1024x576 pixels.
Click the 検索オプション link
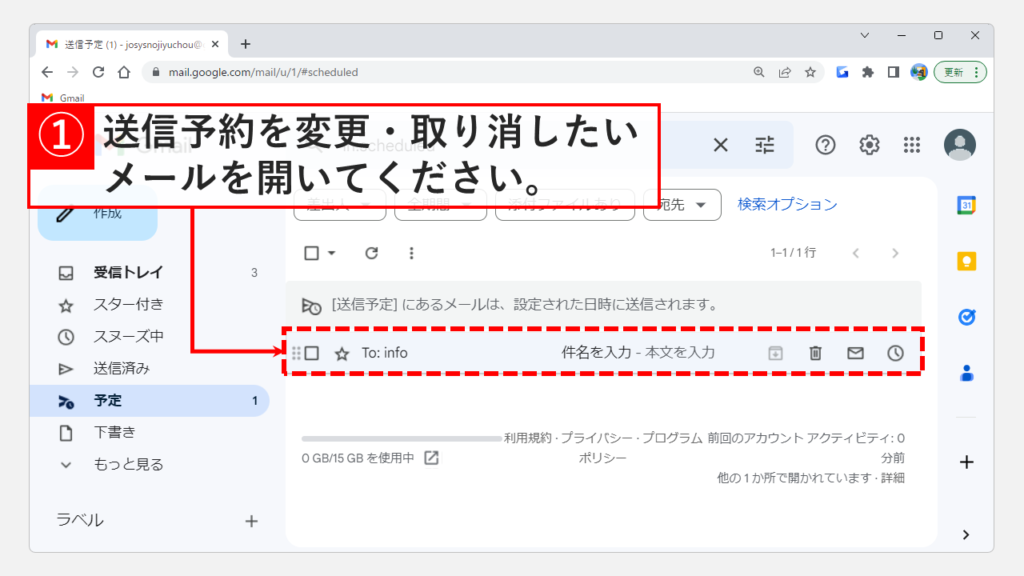coord(787,204)
